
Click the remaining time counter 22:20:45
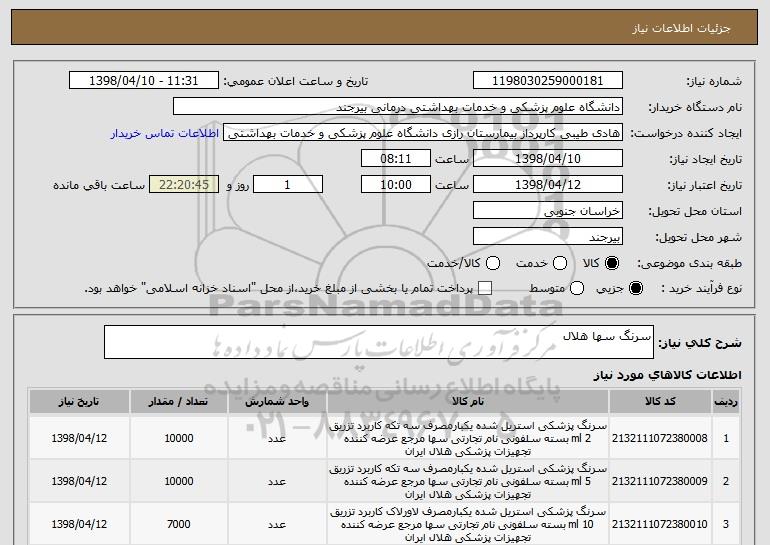[x=184, y=185]
